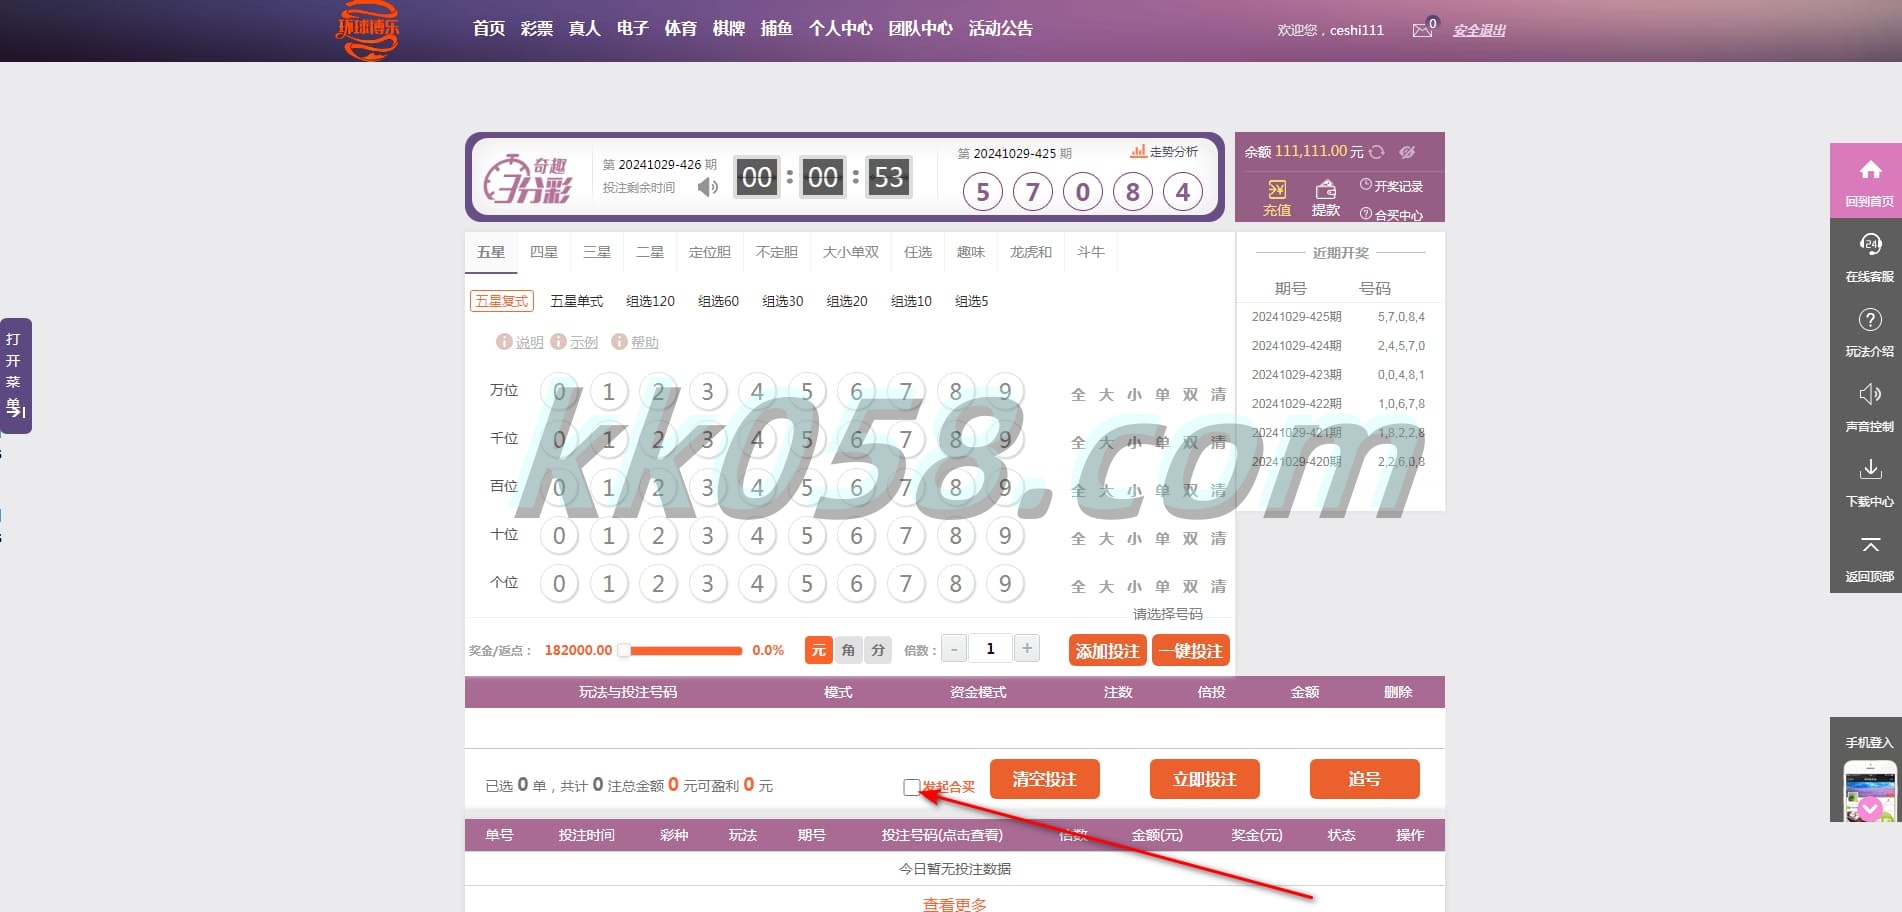Expand the 打开菜单 side tab

15,375
